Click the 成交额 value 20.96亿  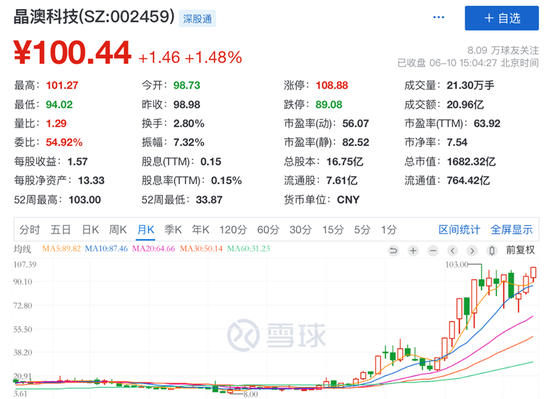pyautogui.click(x=465, y=104)
